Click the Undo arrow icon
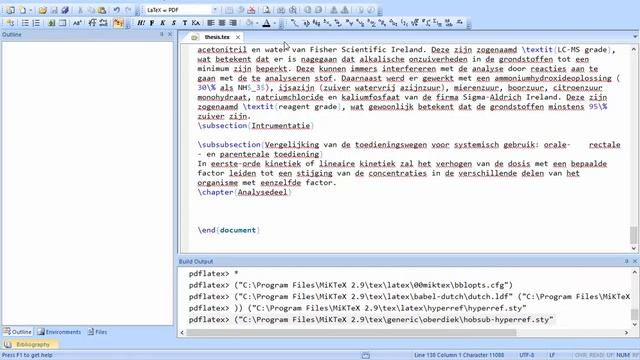 (x=117, y=10)
